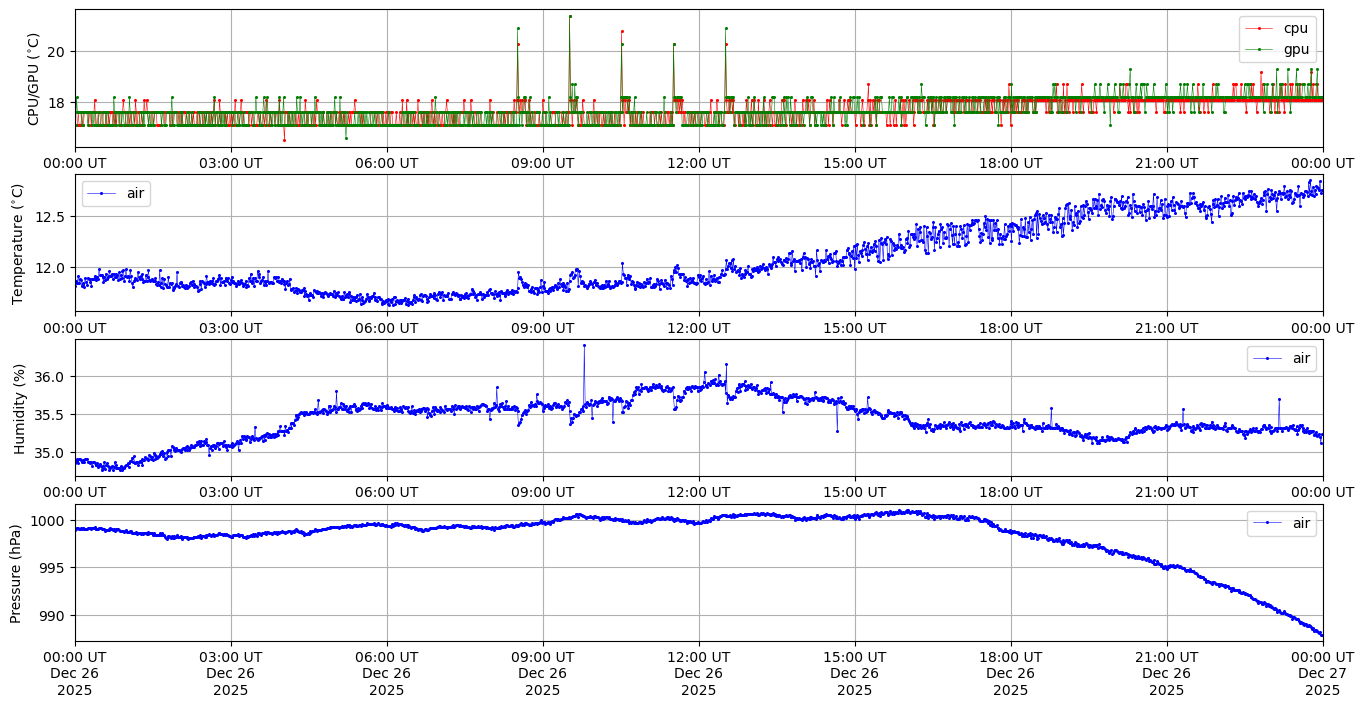Click the highest humidity spike point
1364x707 pixels.
click(x=584, y=345)
